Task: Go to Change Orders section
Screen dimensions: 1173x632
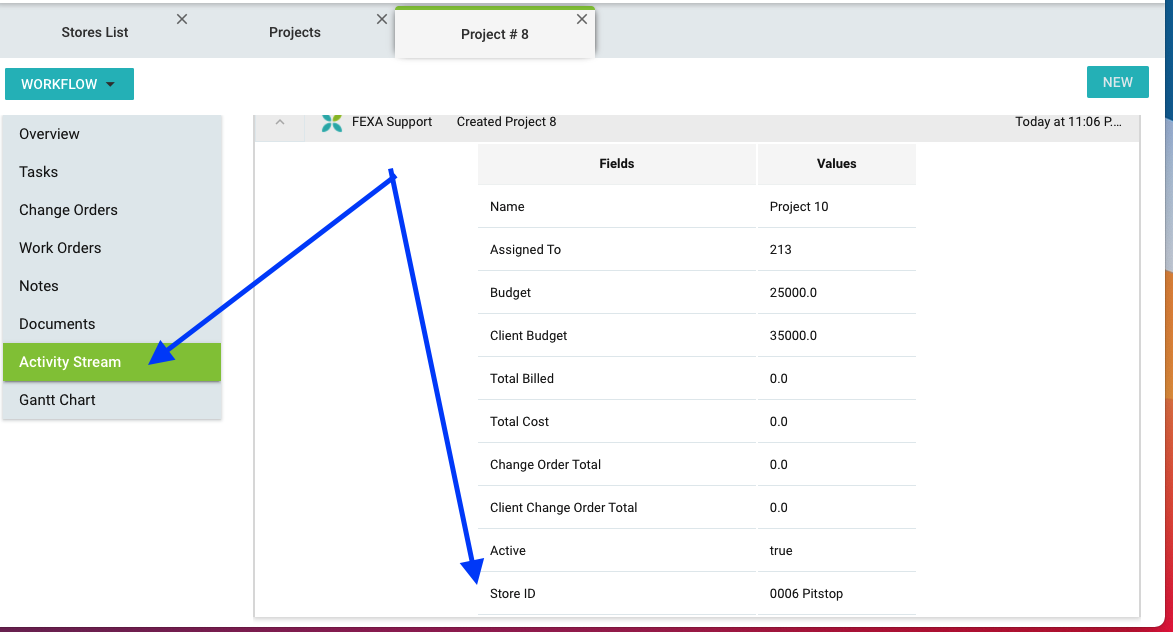Action: [x=68, y=210]
